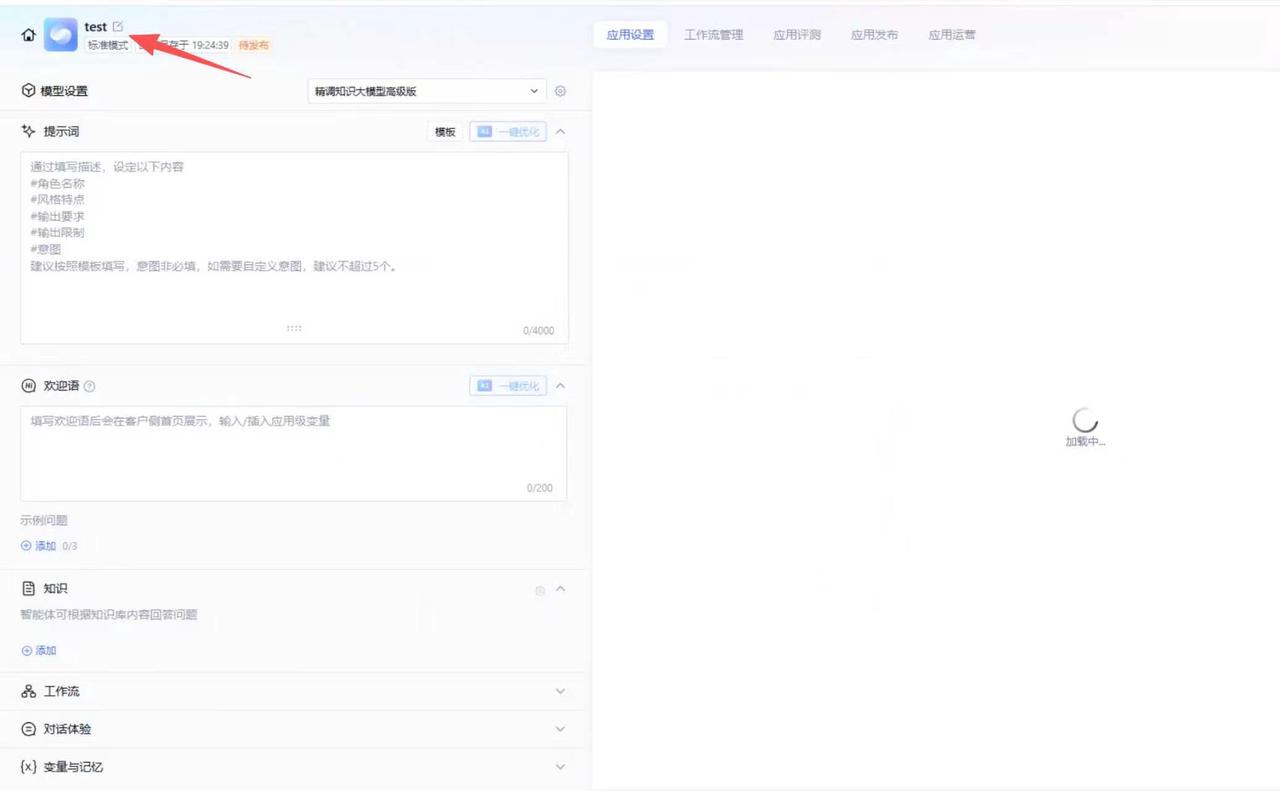The width and height of the screenshot is (1280, 791).
Task: Expand the 对话体验 section chevron
Action: [560, 729]
